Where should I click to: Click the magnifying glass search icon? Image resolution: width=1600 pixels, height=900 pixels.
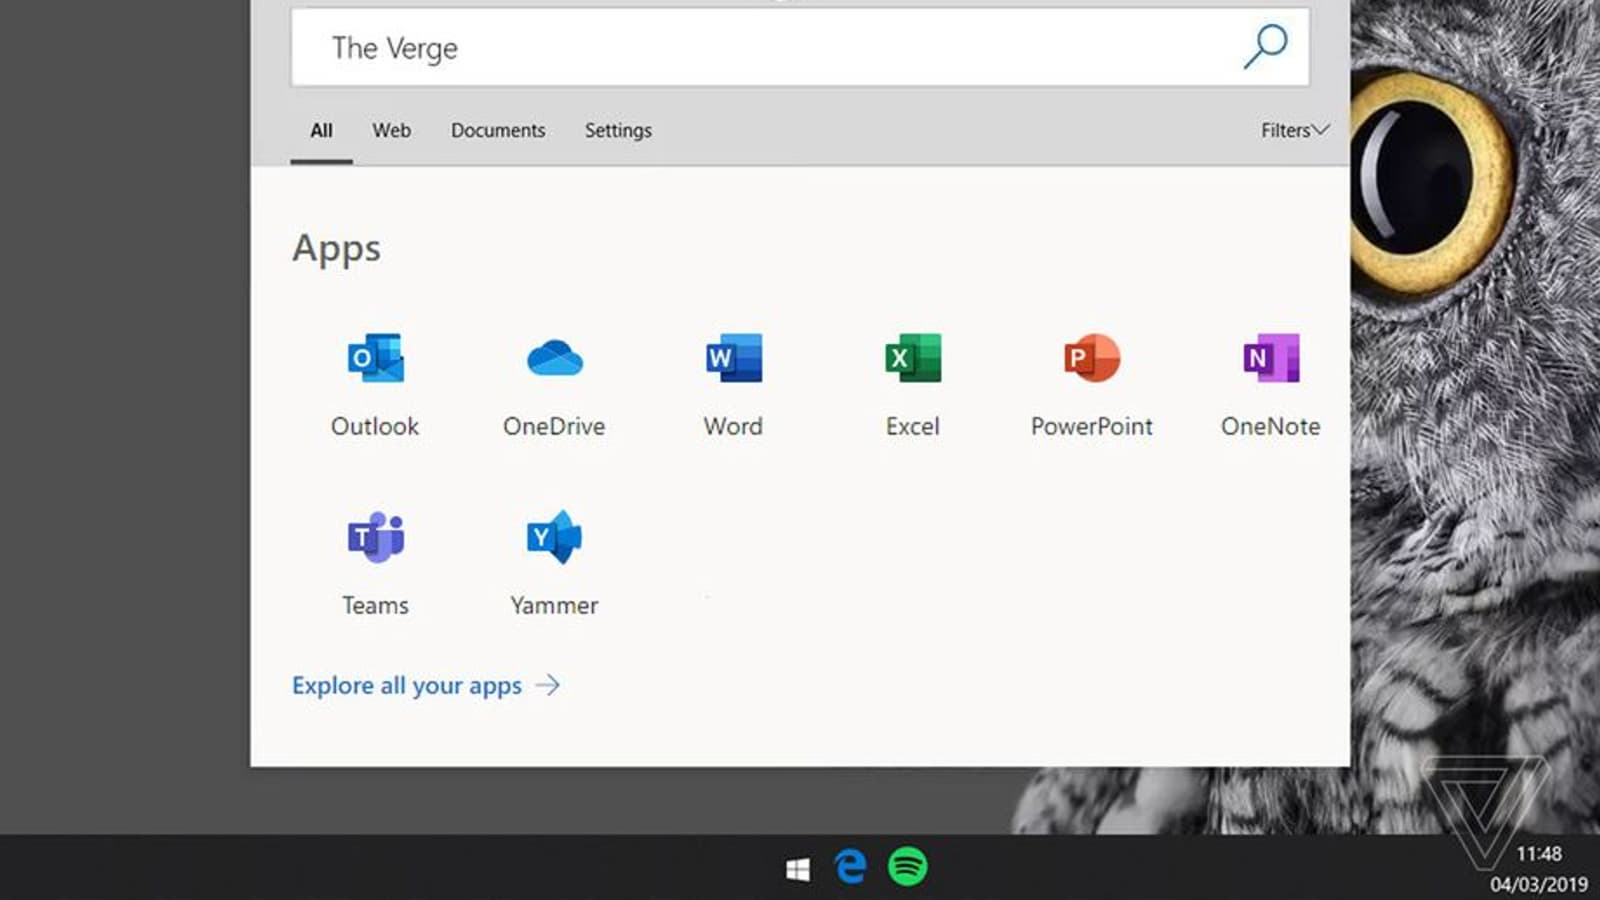(1266, 46)
